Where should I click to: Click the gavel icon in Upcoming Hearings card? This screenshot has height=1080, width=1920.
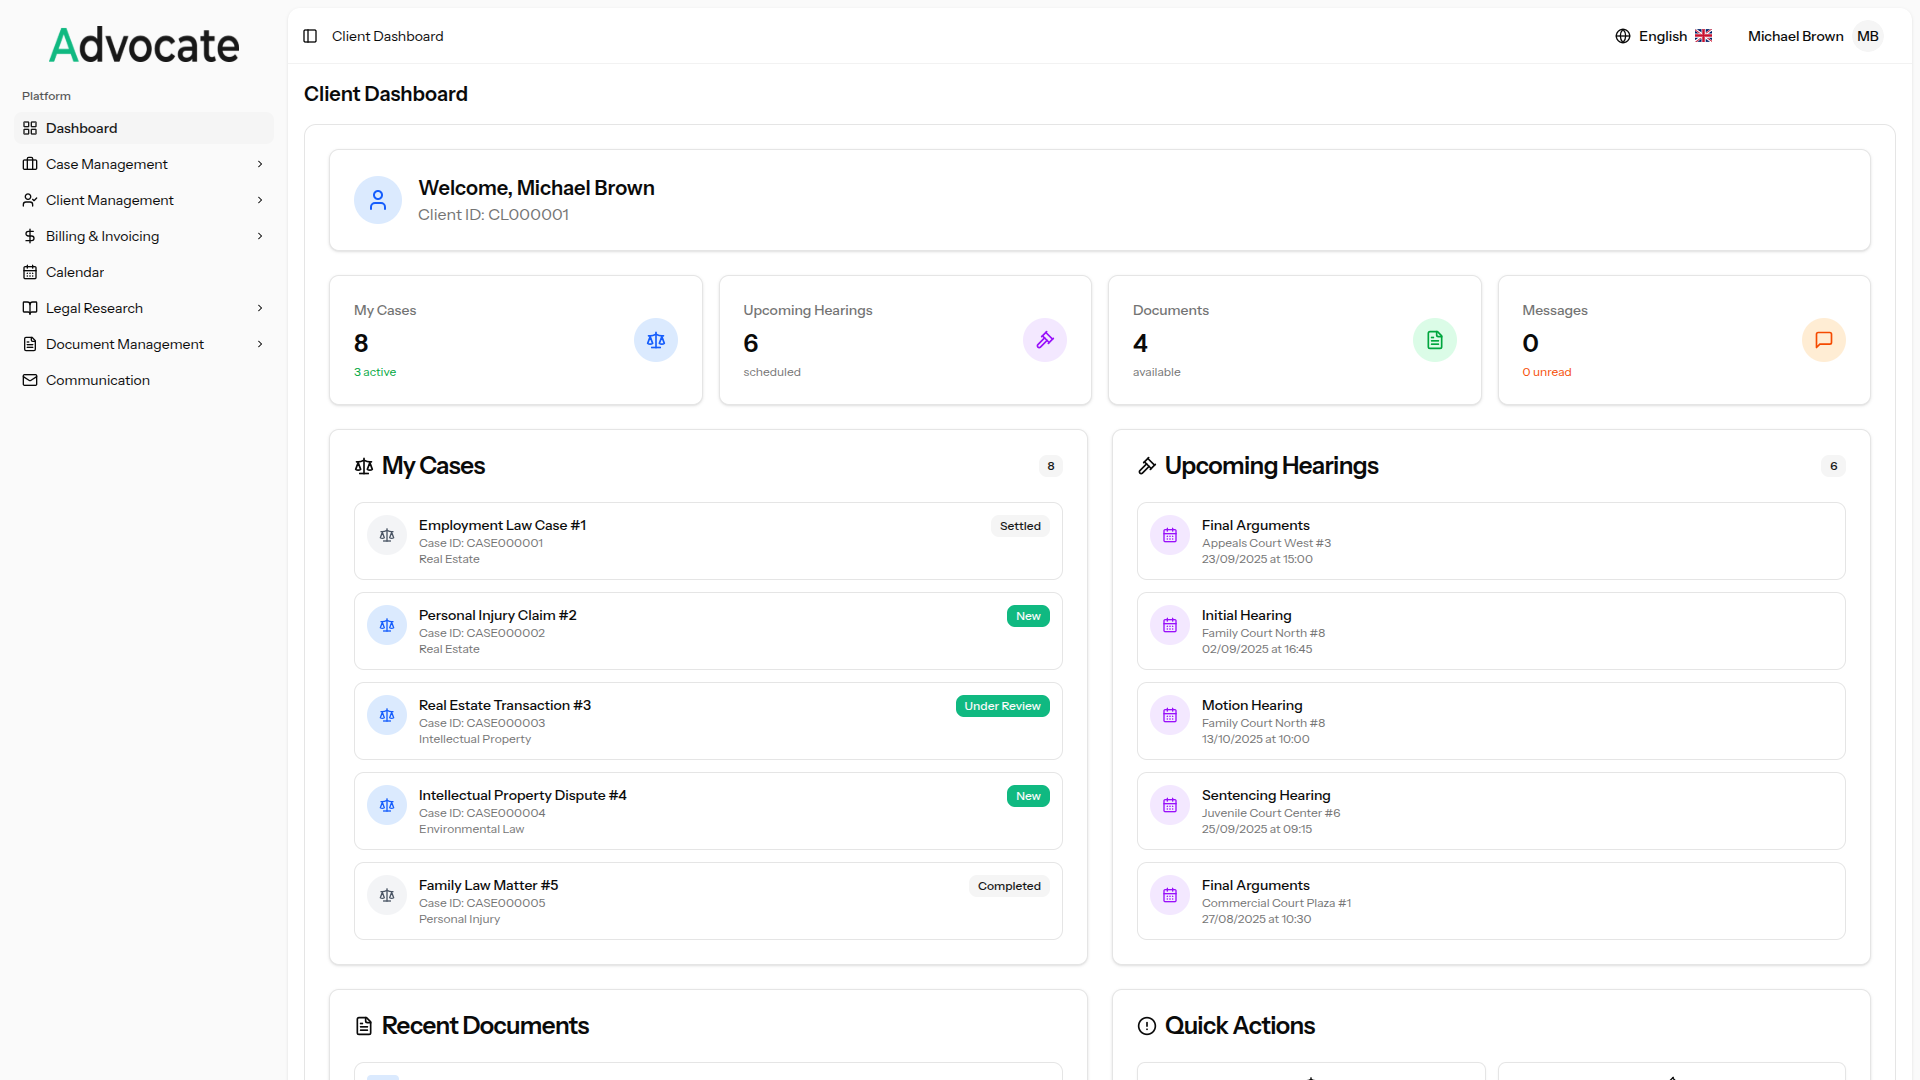pos(1044,340)
